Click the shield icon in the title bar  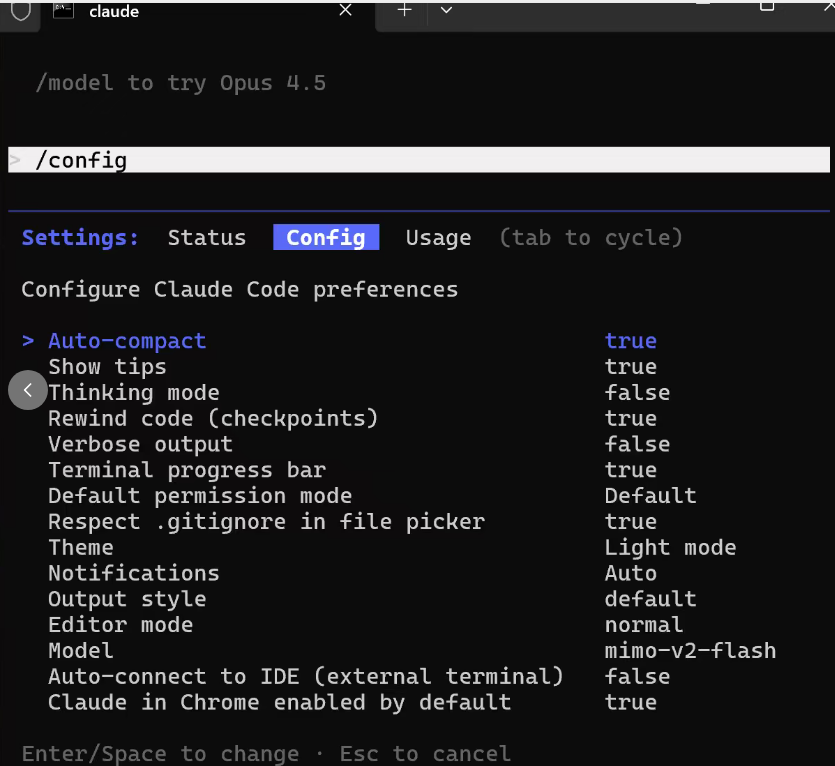pos(21,11)
